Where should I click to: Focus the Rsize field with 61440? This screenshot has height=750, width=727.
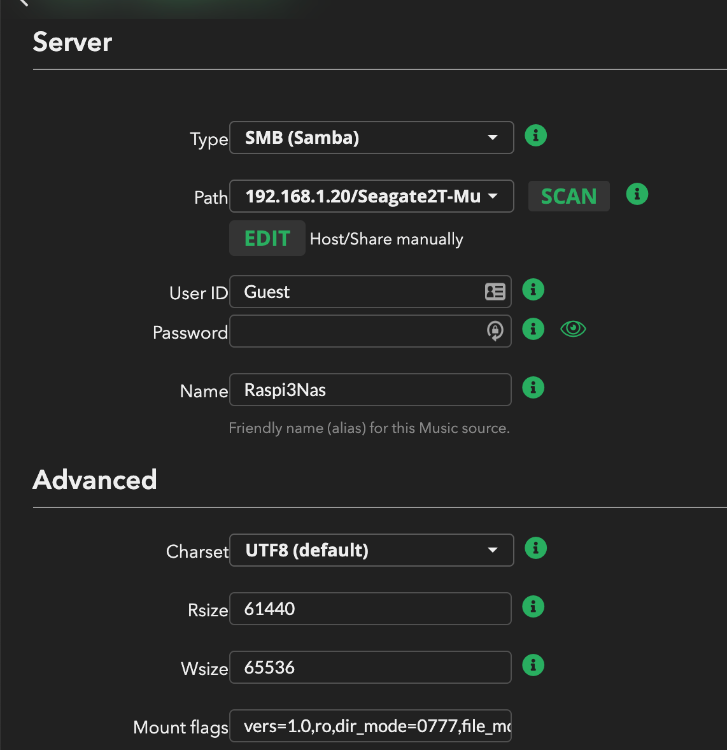tap(370, 608)
